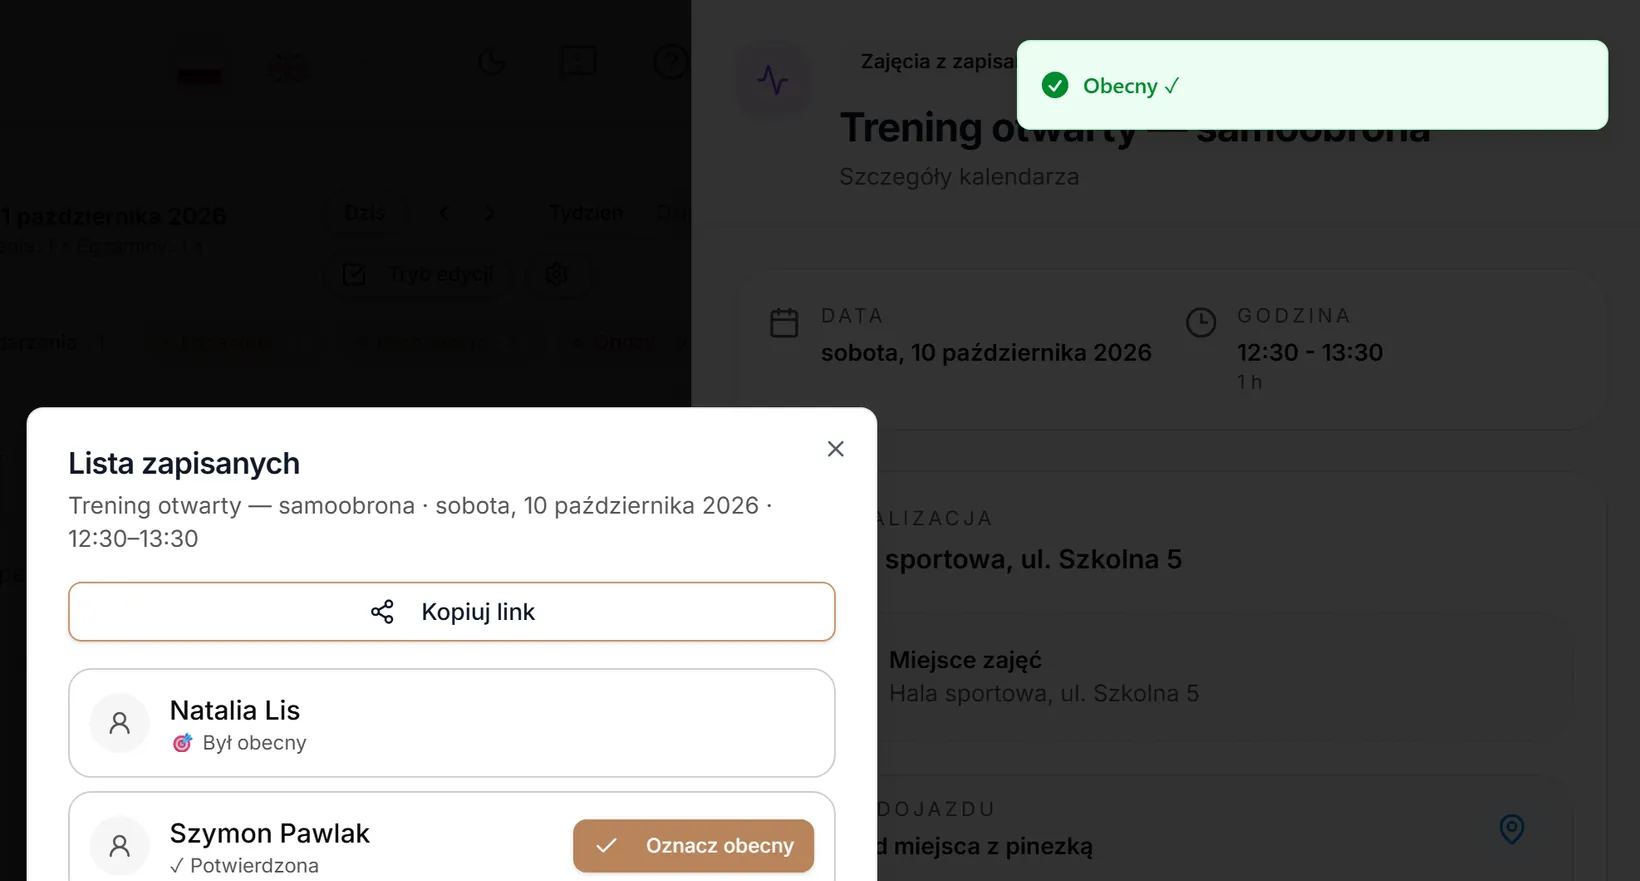Switch to dark mode moon icon
This screenshot has width=1640, height=881.
[492, 63]
